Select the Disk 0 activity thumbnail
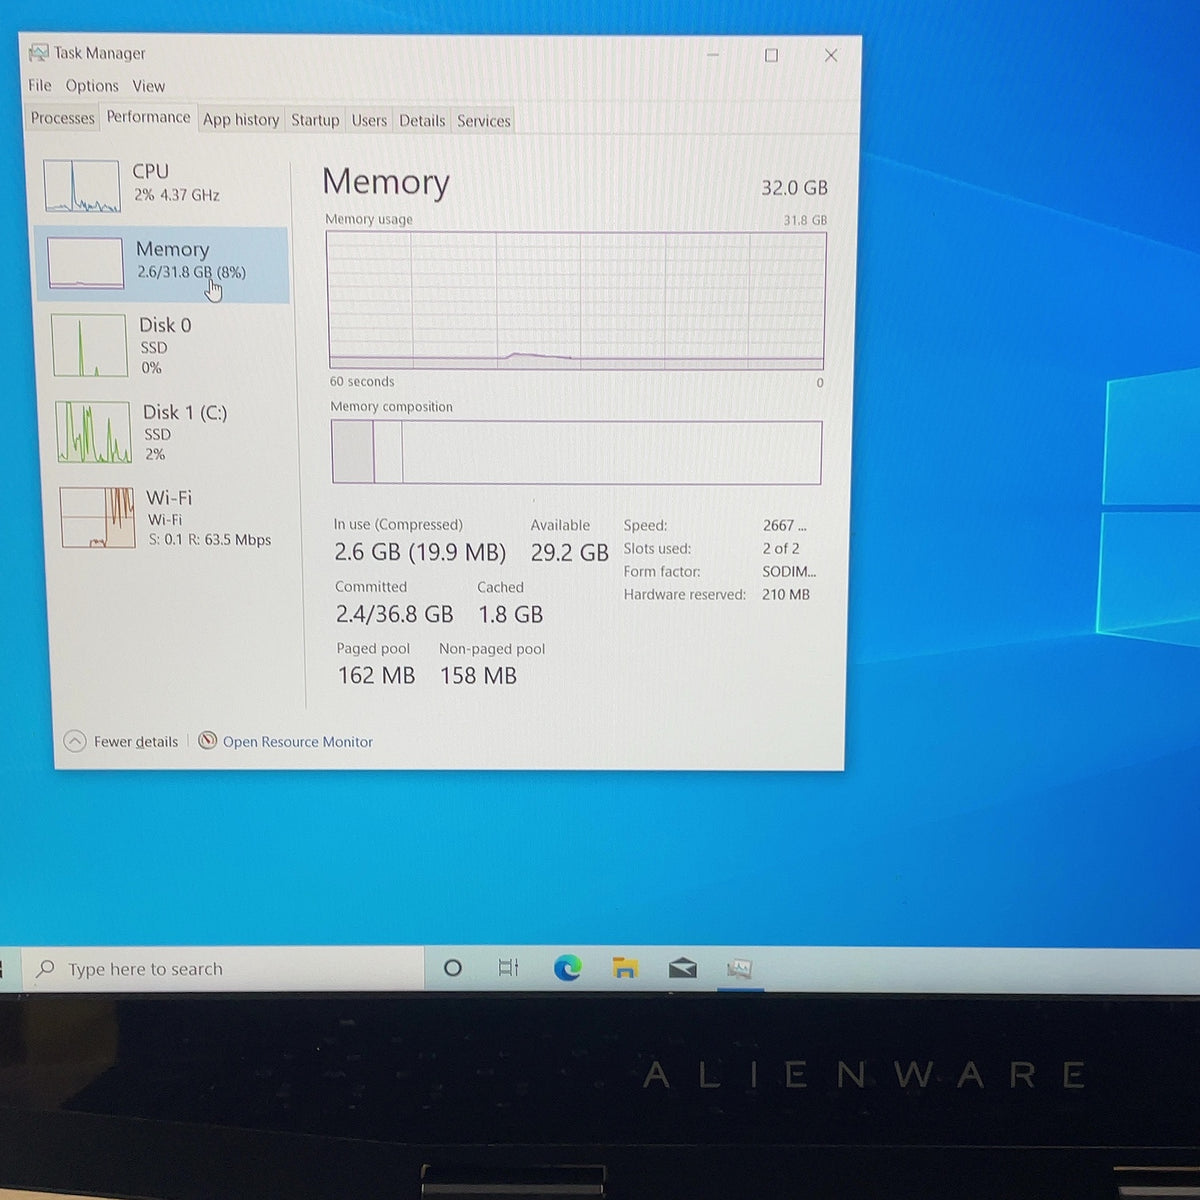 (x=90, y=345)
